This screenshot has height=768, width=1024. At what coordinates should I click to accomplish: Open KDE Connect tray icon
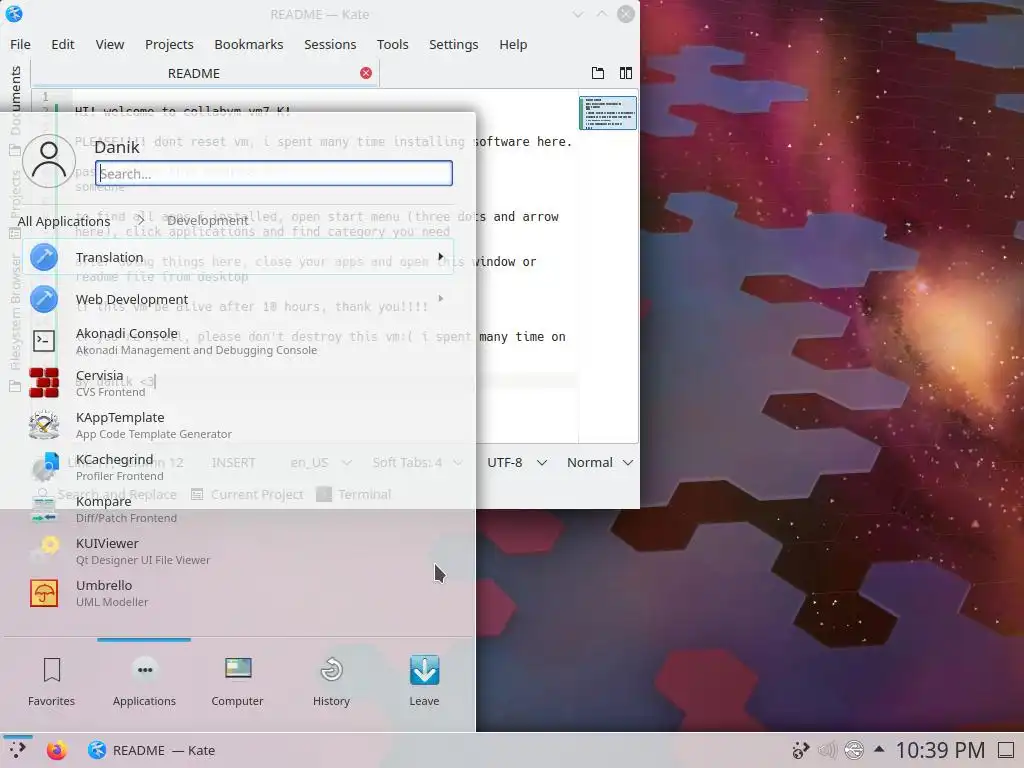point(800,750)
